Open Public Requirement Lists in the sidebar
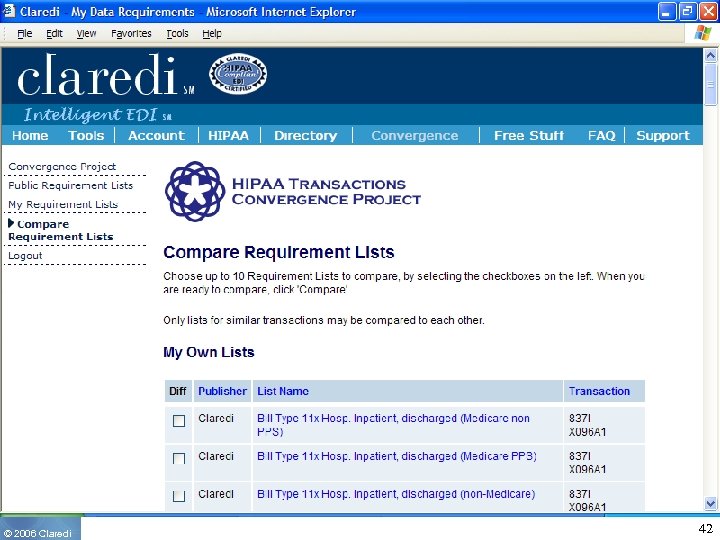 coord(71,185)
